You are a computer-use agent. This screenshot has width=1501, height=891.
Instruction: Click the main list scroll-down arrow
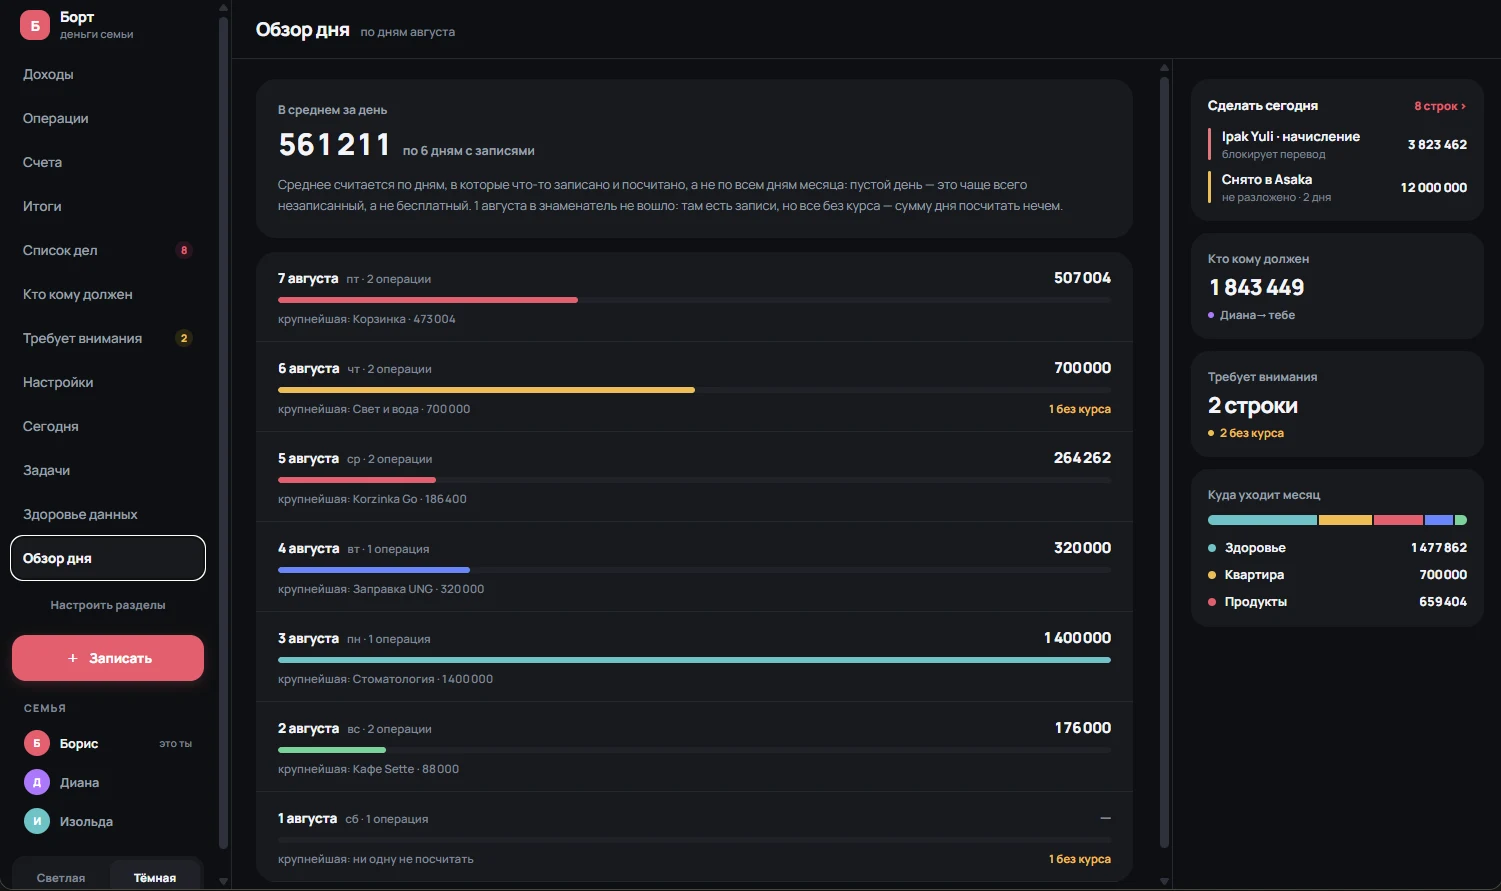point(1164,881)
